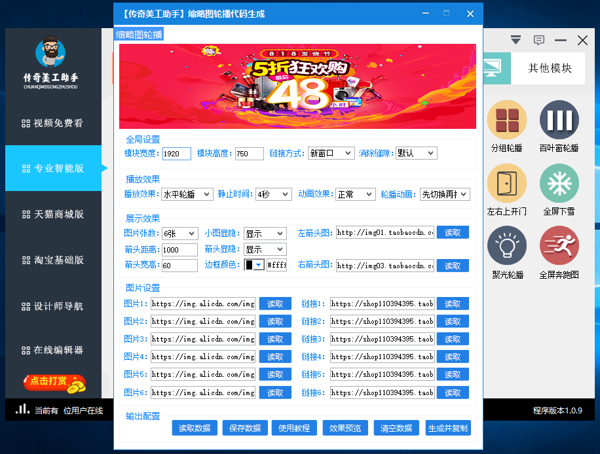Open the 分组轮播 grouped carousel icon
600x454 pixels.
506,122
